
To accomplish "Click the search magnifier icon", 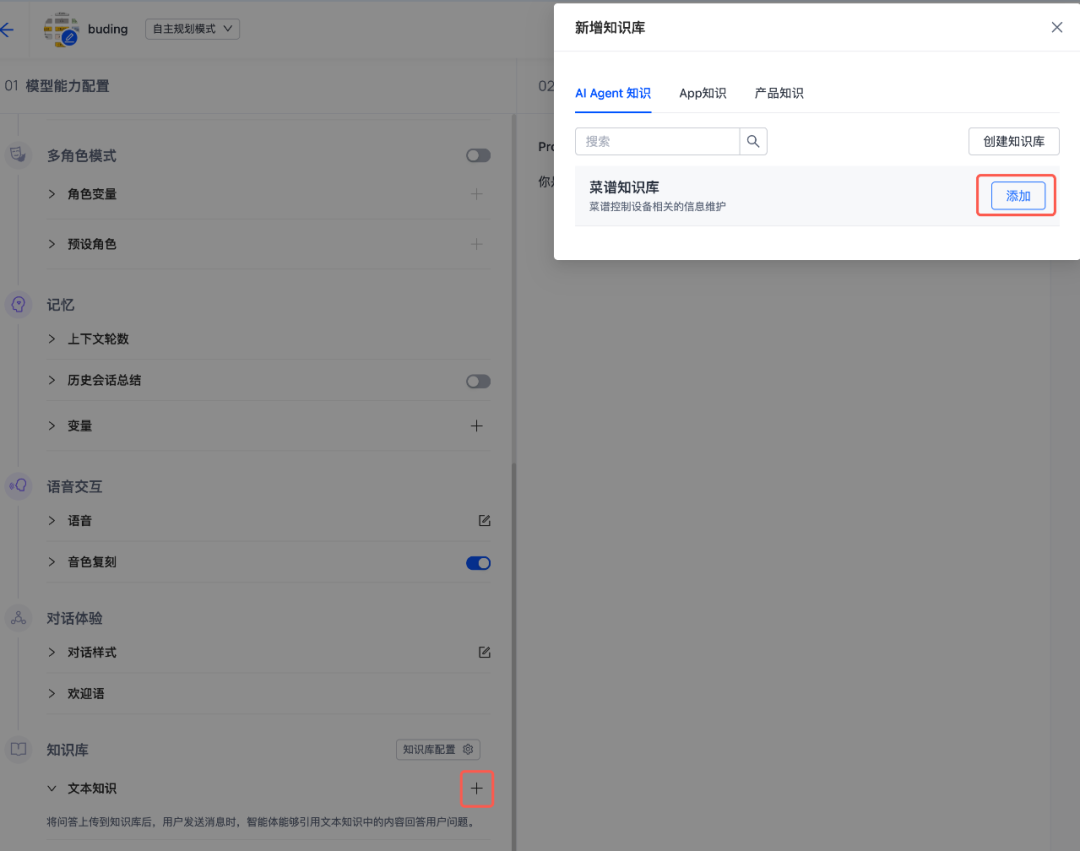I will [754, 141].
